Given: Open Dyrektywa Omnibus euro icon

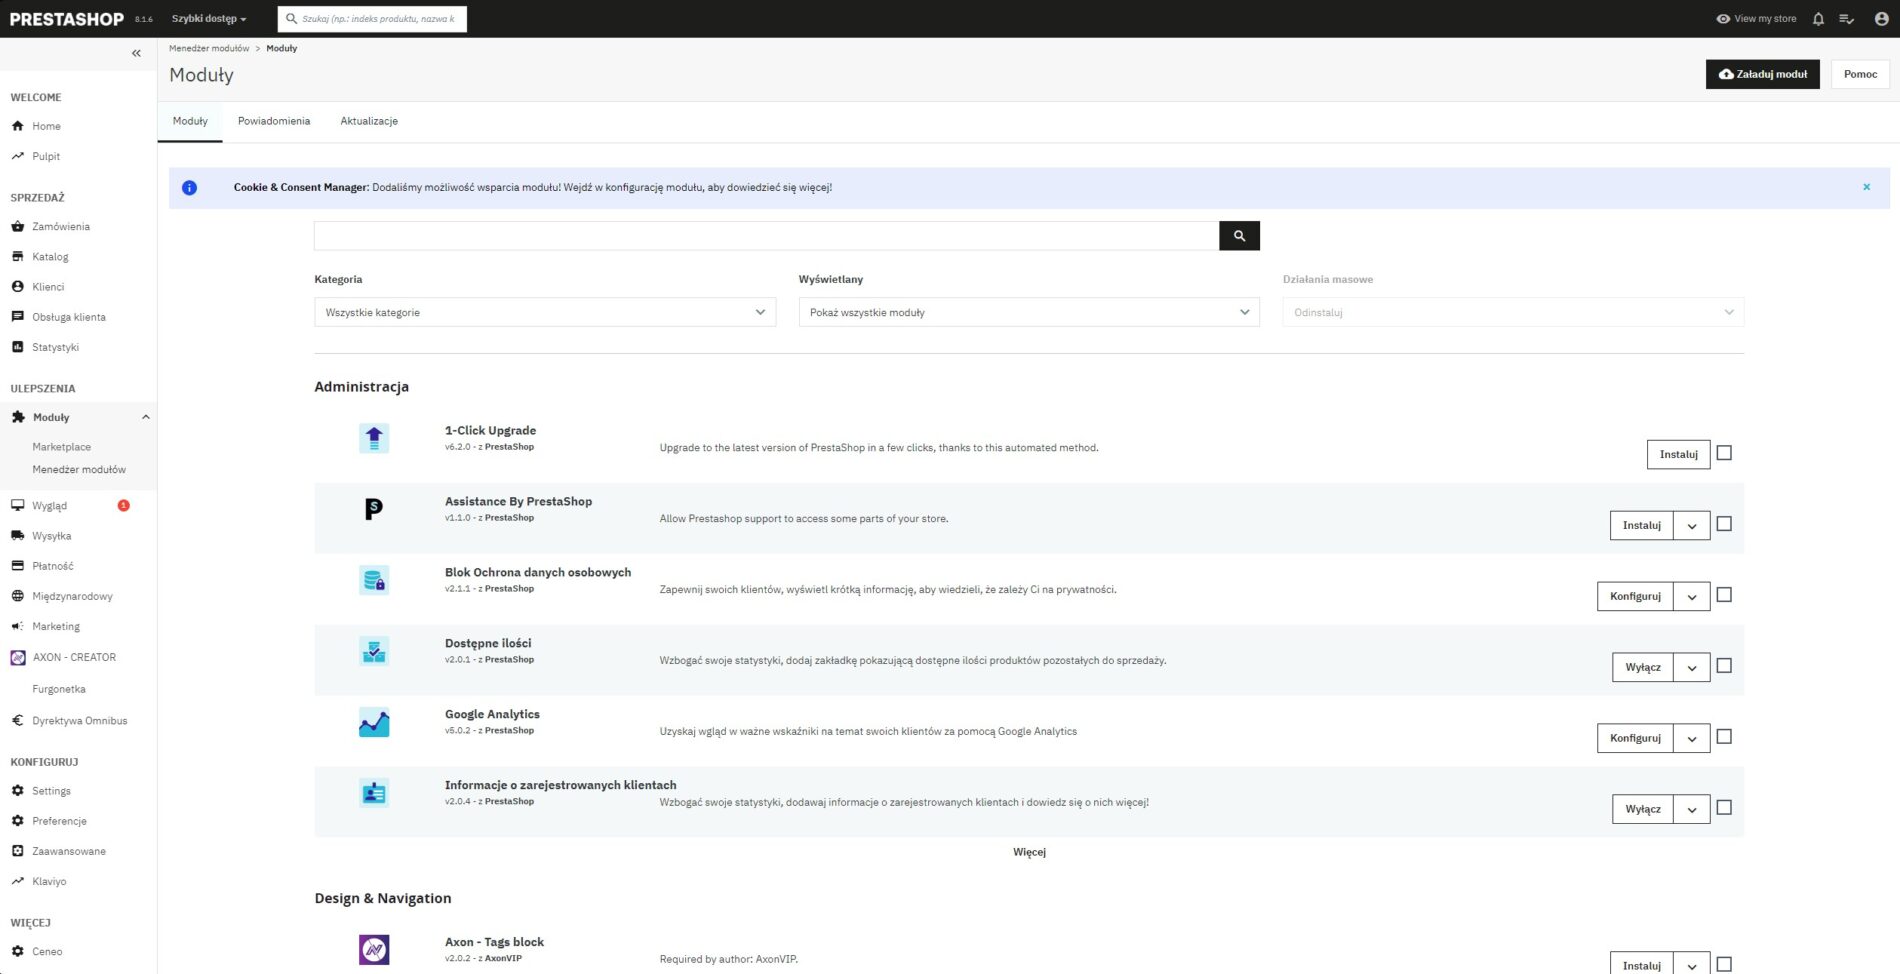Looking at the screenshot, I should click(x=17, y=720).
